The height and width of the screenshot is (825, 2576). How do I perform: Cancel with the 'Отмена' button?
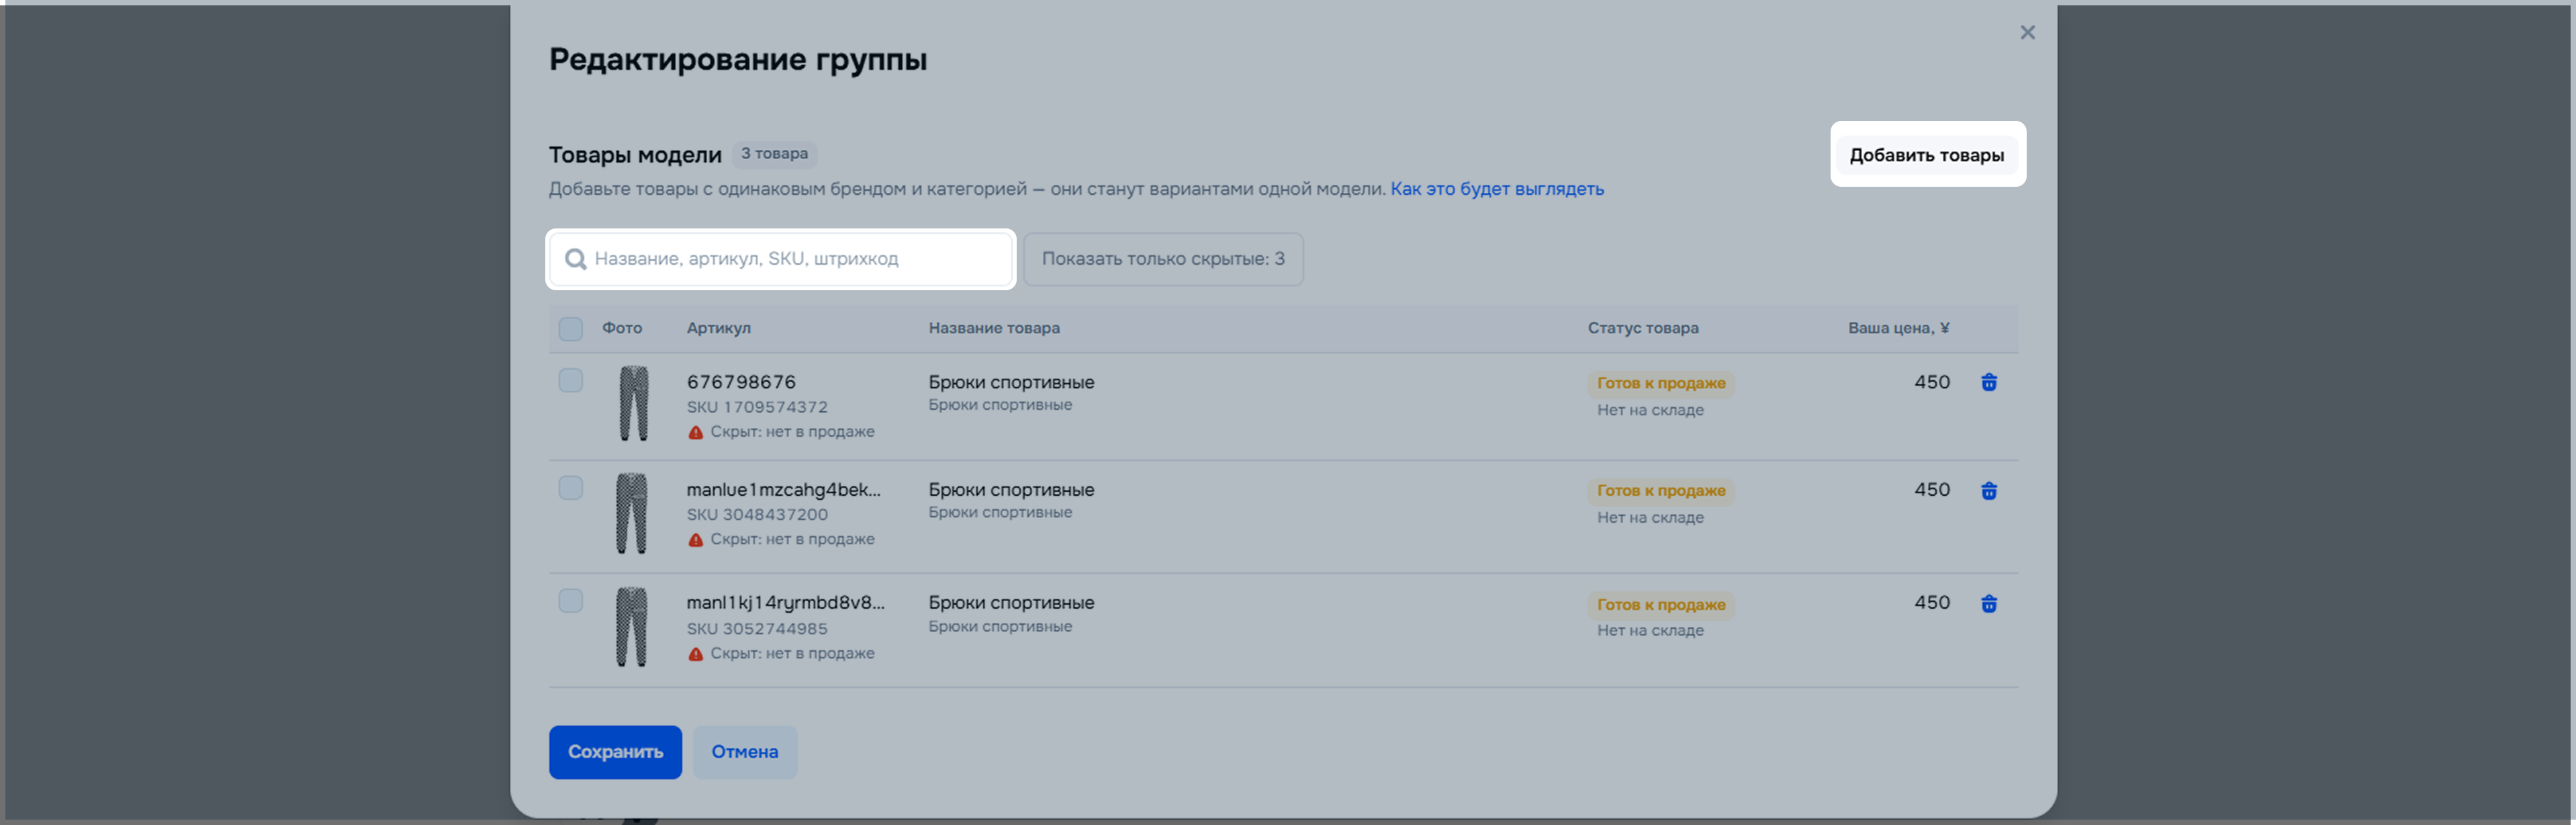pos(744,751)
